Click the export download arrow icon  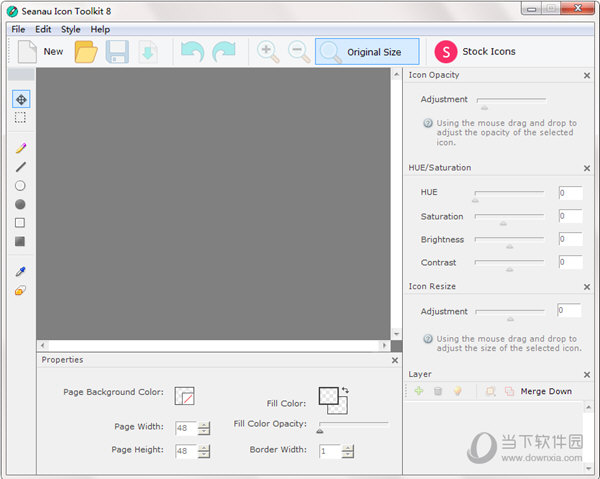click(x=148, y=52)
